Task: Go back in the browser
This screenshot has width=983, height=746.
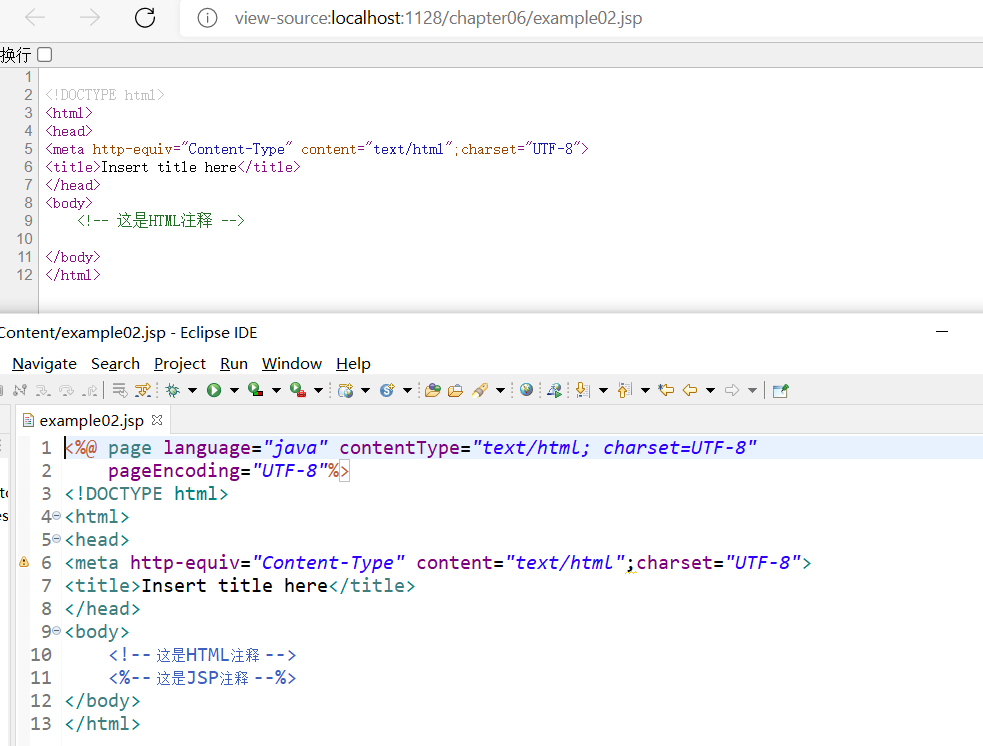Action: [x=35, y=18]
